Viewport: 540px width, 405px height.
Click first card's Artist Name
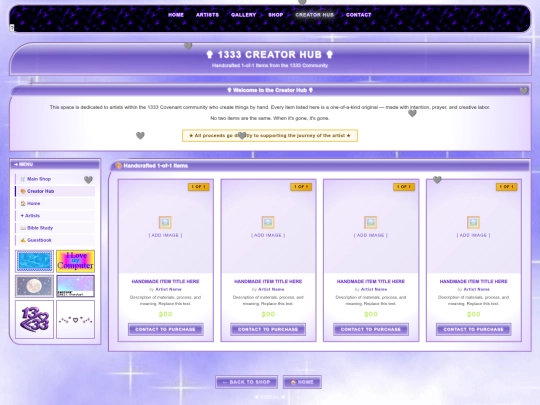pyautogui.click(x=168, y=289)
